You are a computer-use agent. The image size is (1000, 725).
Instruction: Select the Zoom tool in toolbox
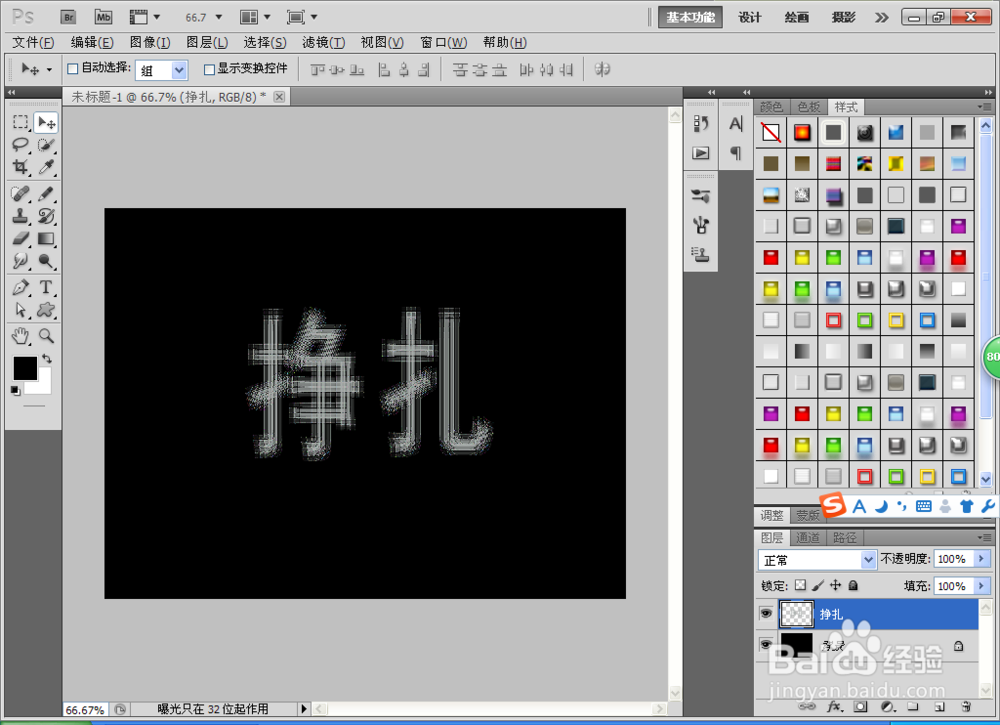[x=46, y=335]
